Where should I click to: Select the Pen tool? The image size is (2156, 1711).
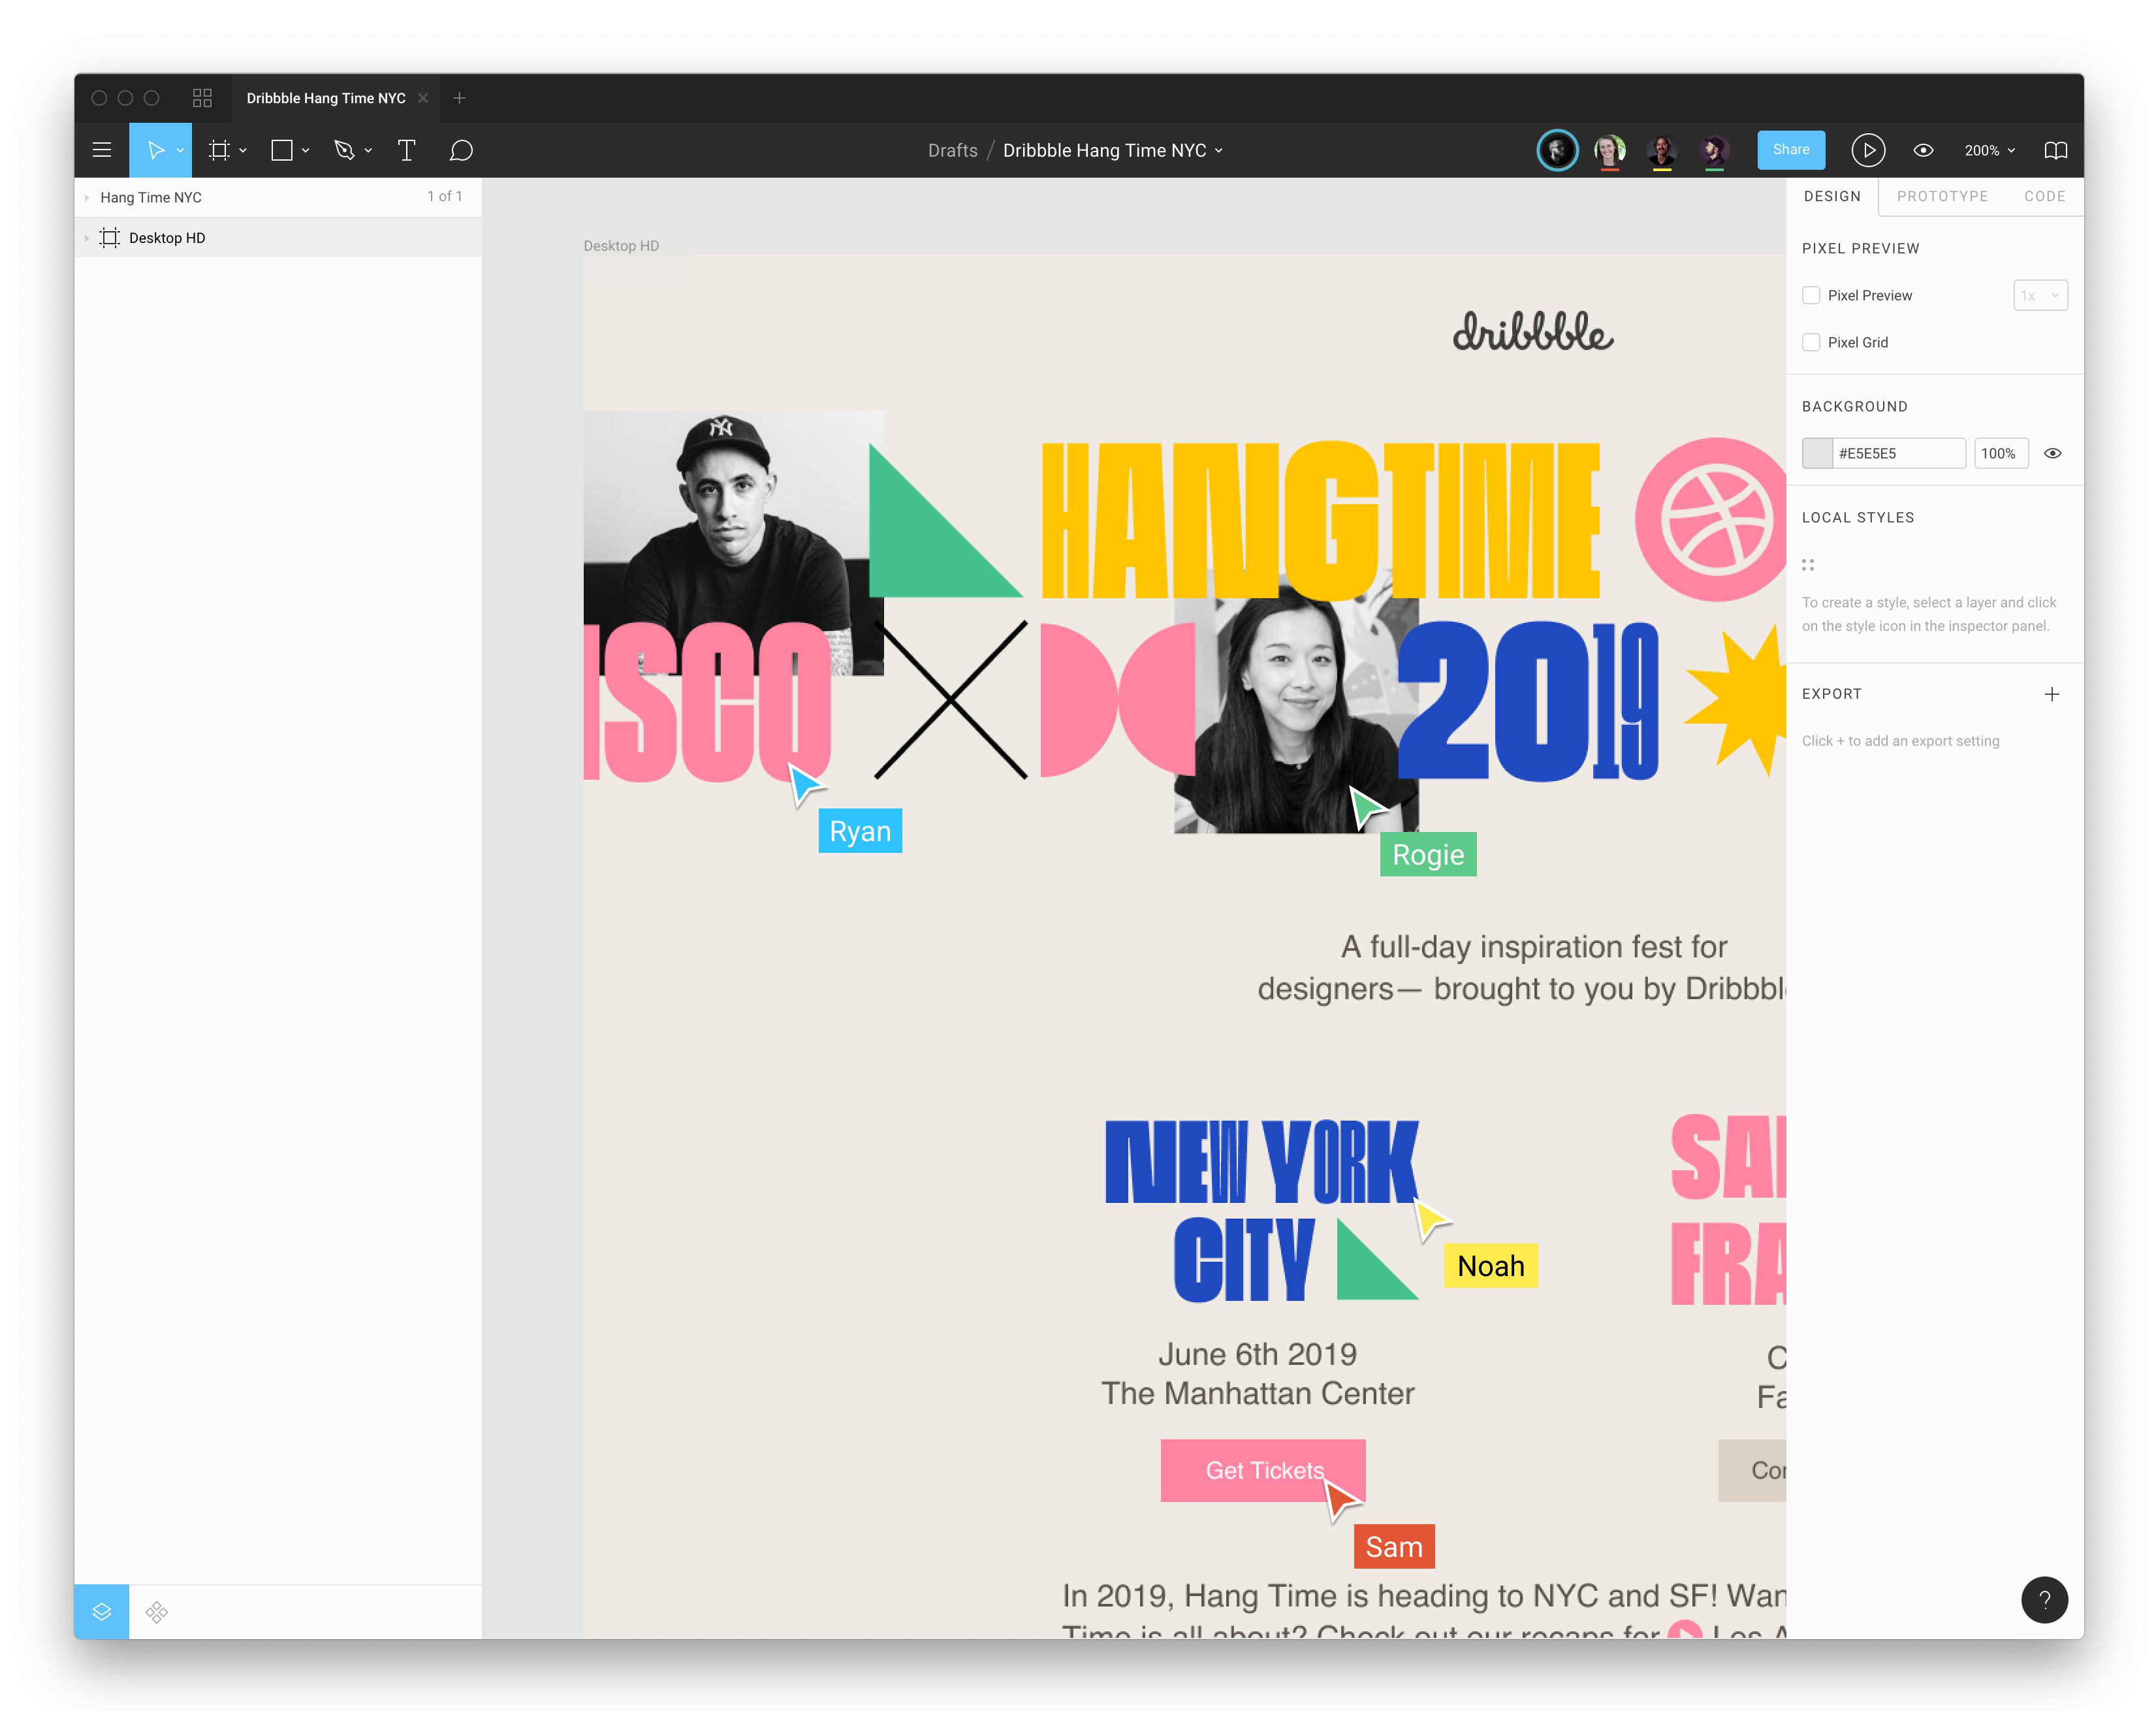point(344,150)
